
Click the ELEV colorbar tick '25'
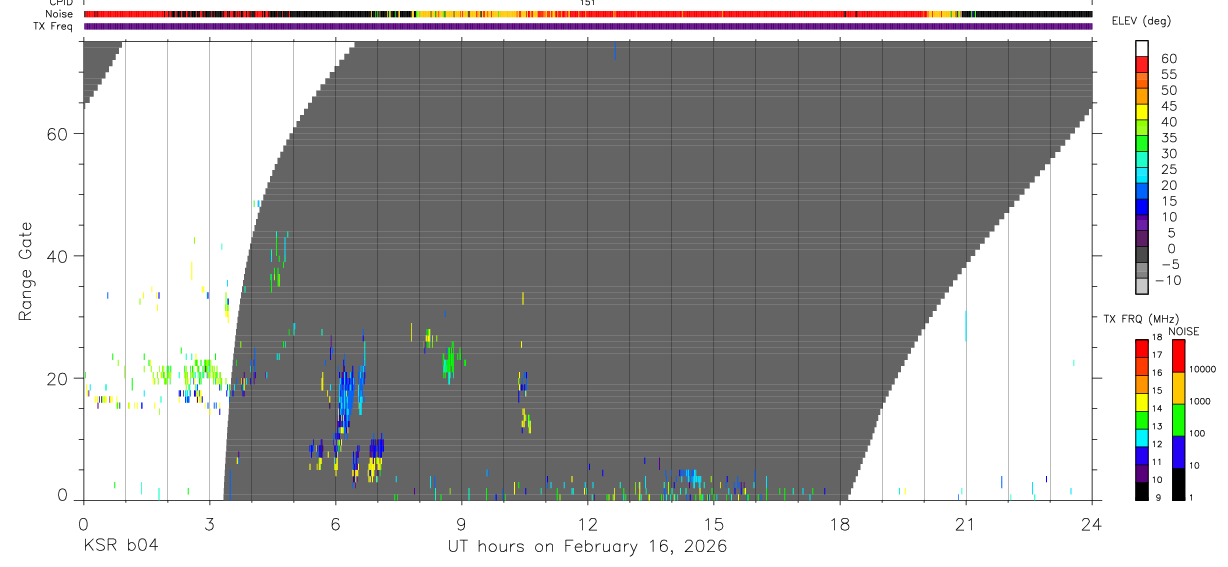click(x=1168, y=170)
